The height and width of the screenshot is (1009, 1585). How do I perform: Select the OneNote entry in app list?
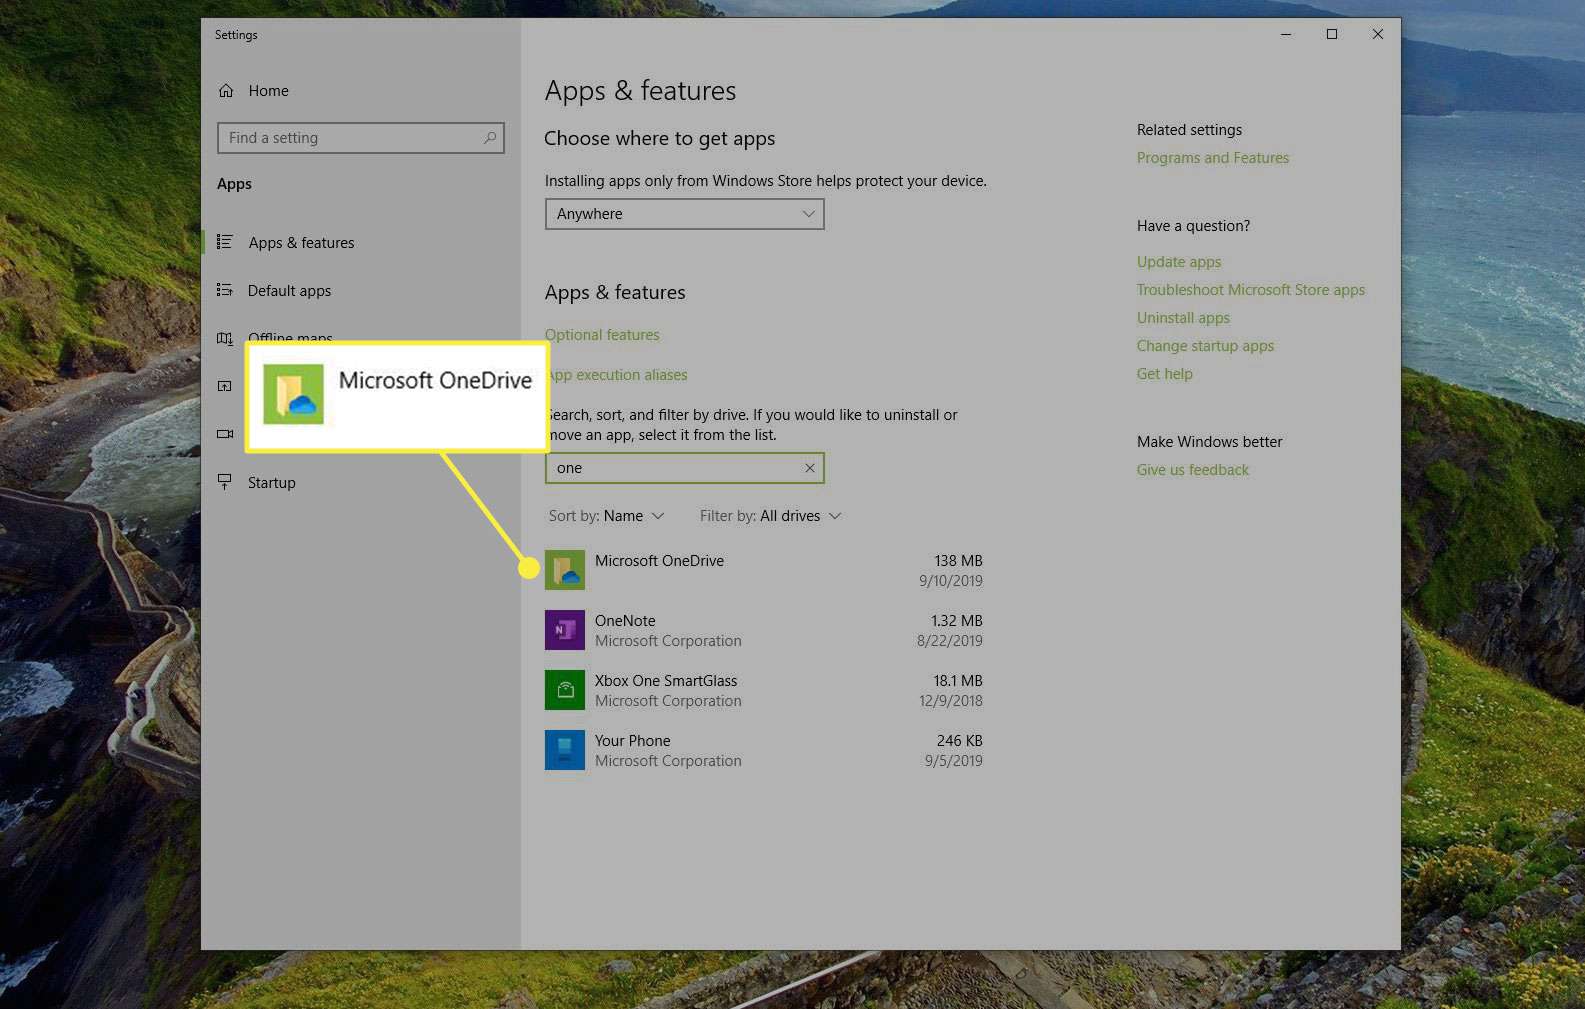pyautogui.click(x=764, y=630)
